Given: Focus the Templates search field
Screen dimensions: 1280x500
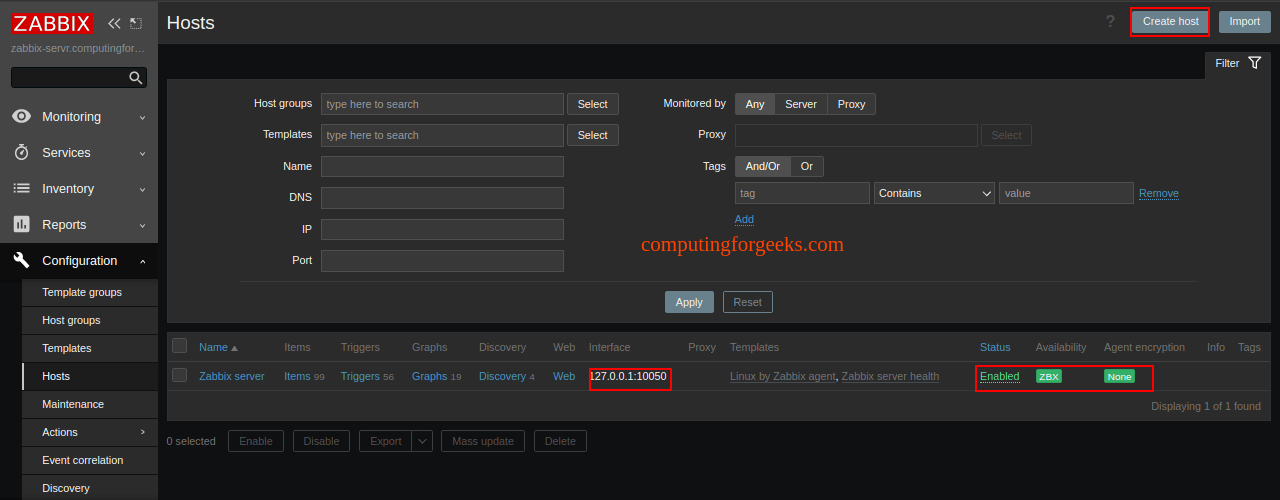Looking at the screenshot, I should [x=442, y=135].
